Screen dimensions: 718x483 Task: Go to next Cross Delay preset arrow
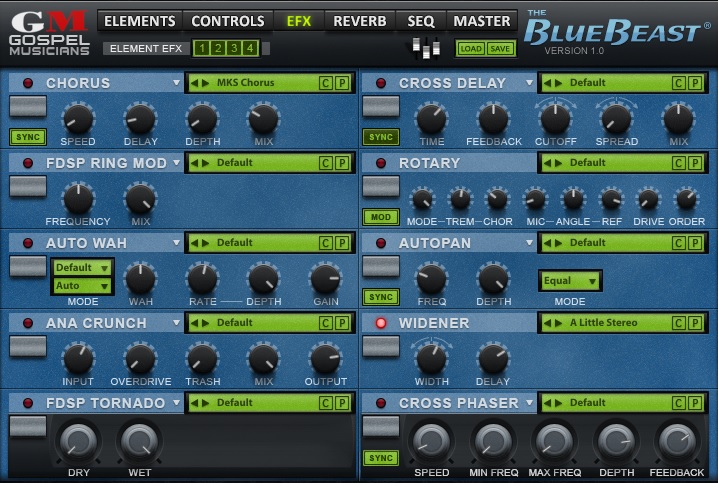[x=559, y=83]
